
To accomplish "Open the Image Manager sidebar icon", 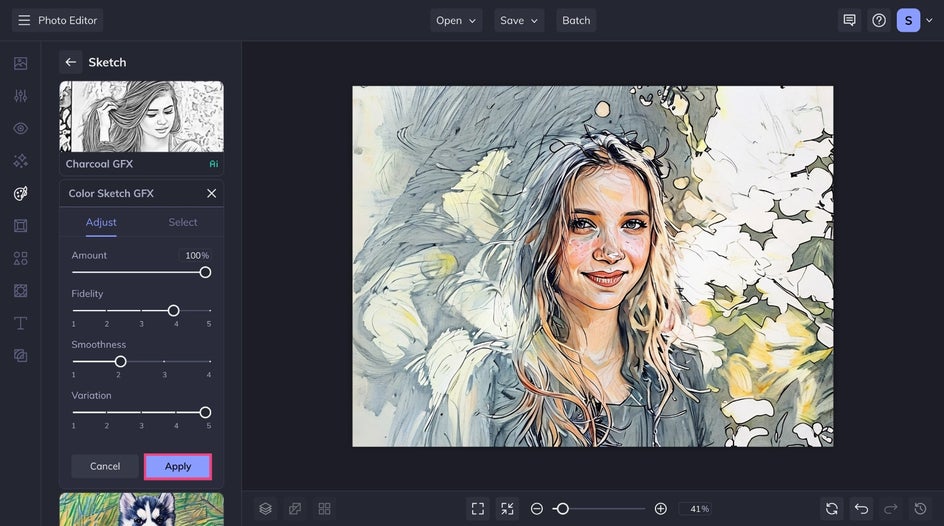I will 20,63.
